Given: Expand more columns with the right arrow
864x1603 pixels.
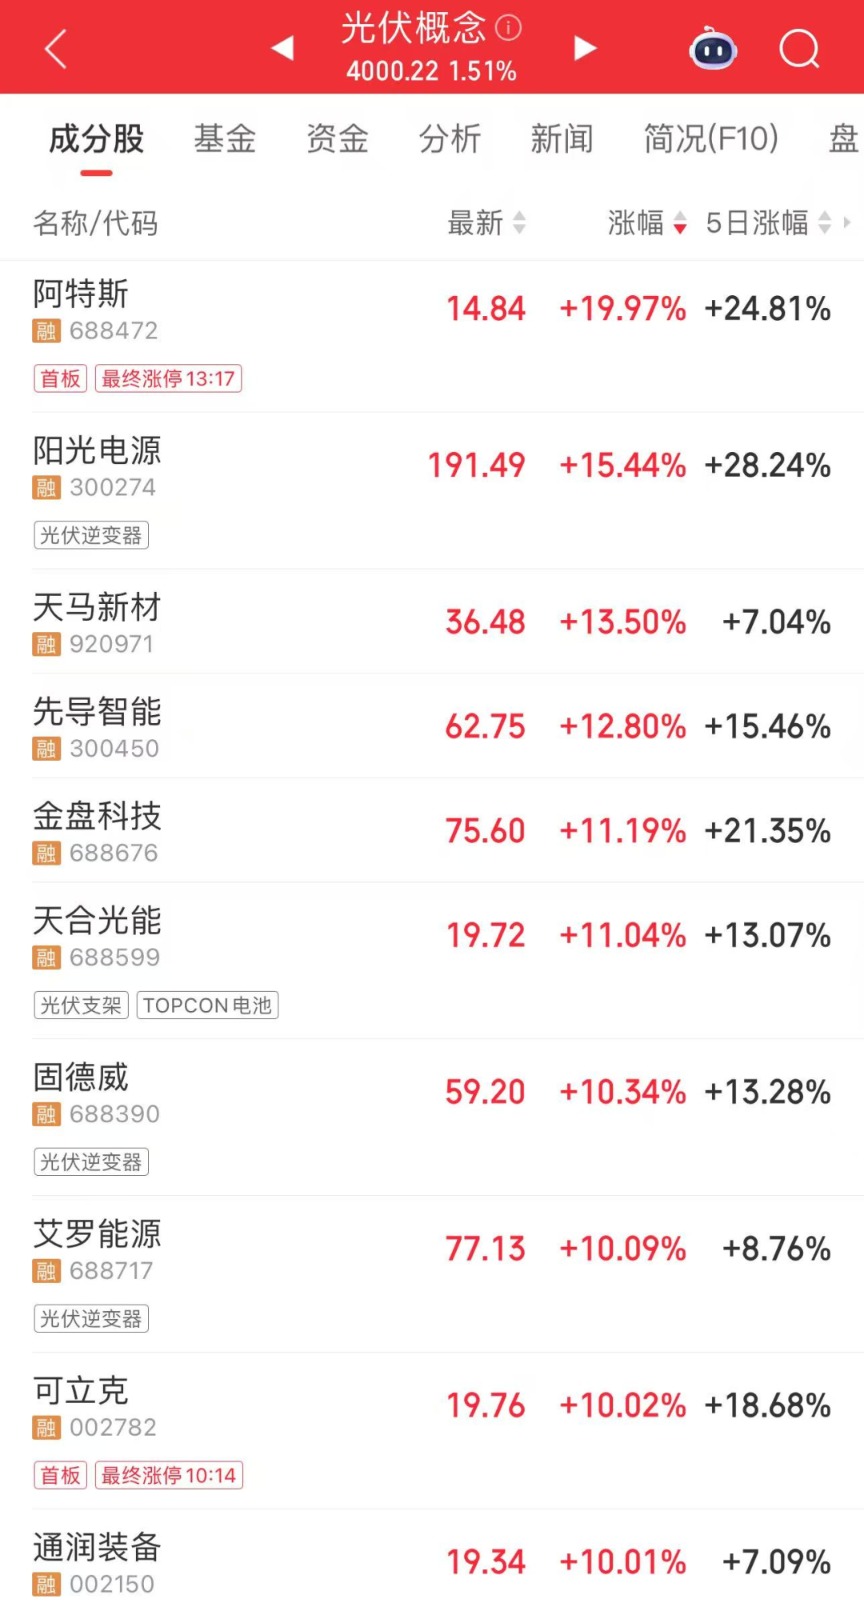Looking at the screenshot, I should point(847,223).
